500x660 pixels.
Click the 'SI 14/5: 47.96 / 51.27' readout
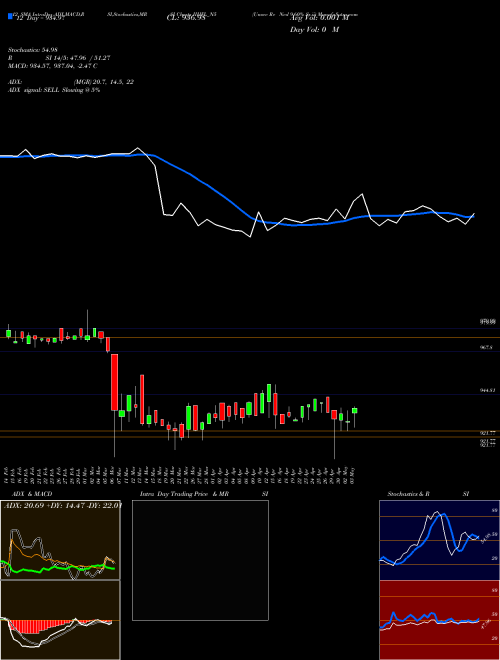78,58
